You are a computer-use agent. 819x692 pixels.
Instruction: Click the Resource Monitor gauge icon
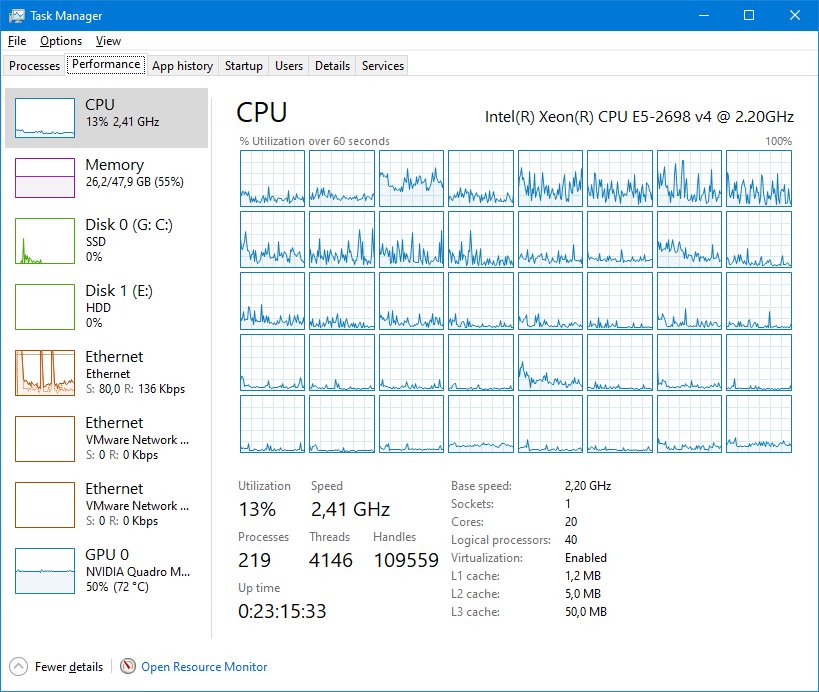point(128,666)
